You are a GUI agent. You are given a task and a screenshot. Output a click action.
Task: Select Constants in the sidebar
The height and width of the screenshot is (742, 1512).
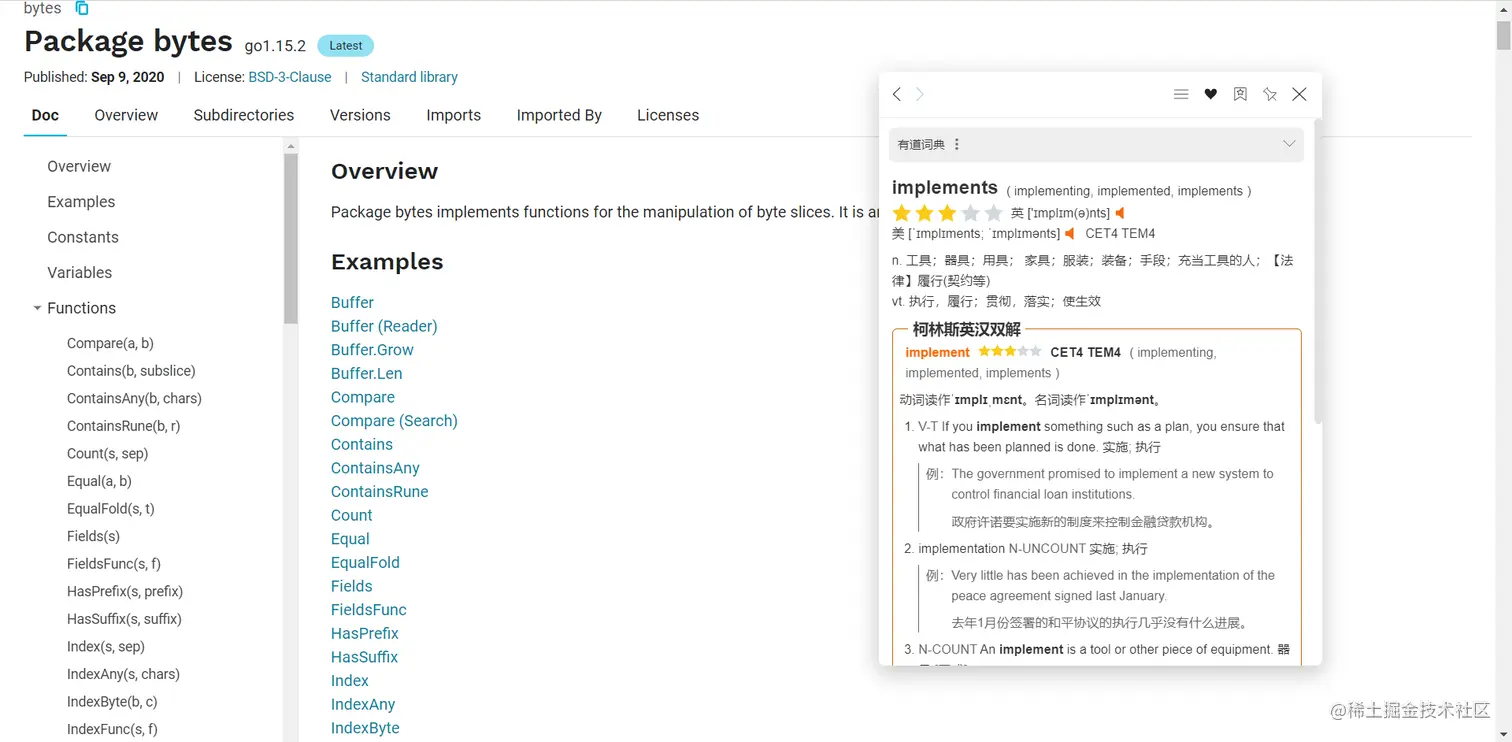(x=83, y=237)
